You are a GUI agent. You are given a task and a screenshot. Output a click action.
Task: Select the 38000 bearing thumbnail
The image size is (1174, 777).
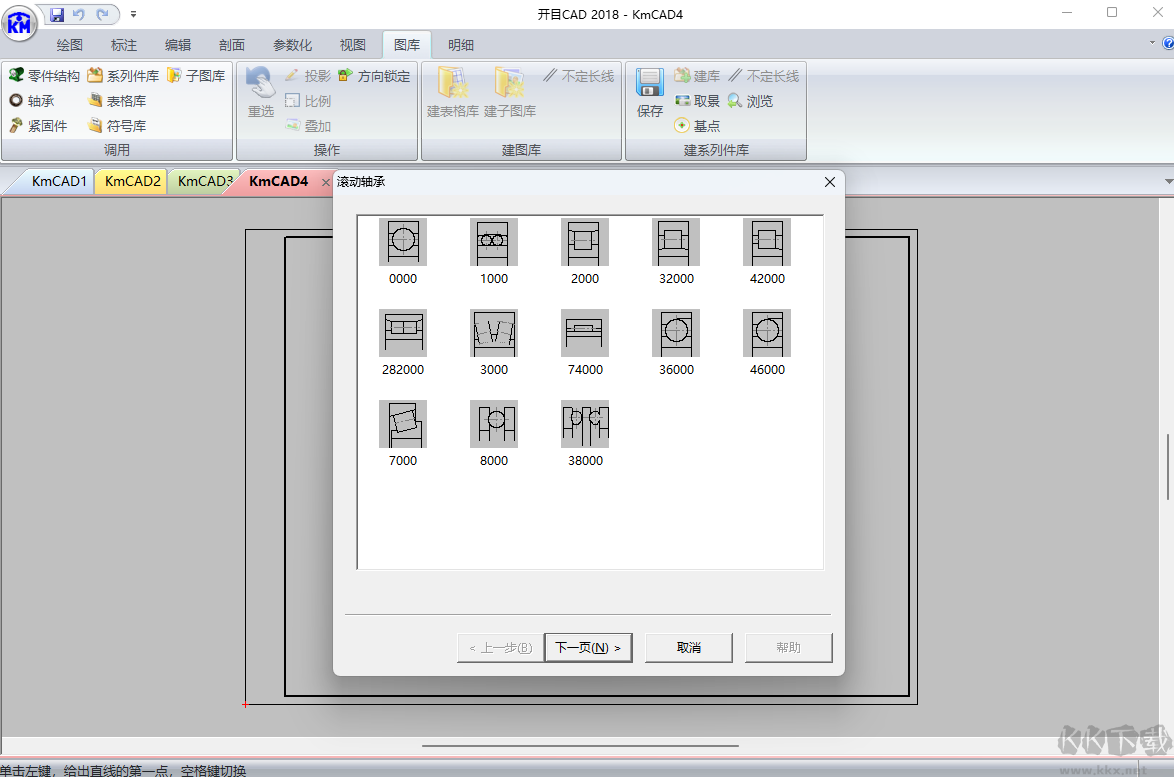tap(585, 424)
